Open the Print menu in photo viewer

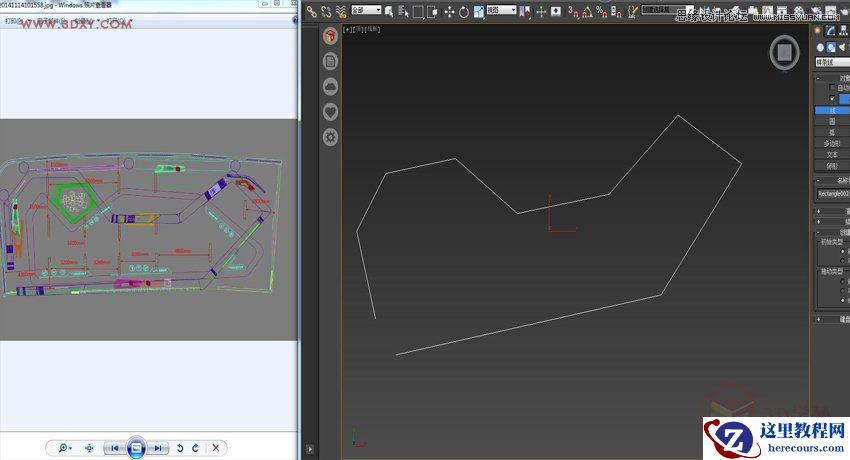coord(12,20)
